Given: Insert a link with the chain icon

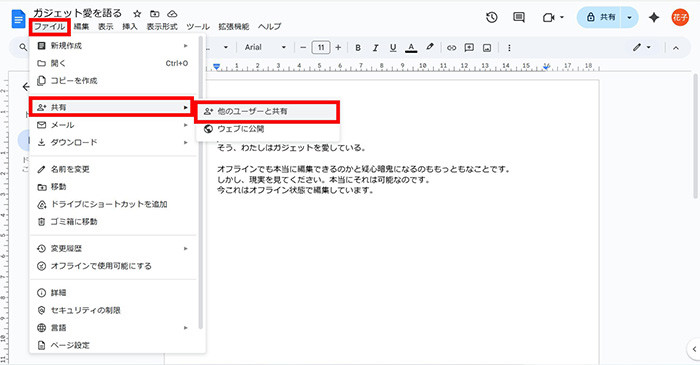Looking at the screenshot, I should (451, 47).
